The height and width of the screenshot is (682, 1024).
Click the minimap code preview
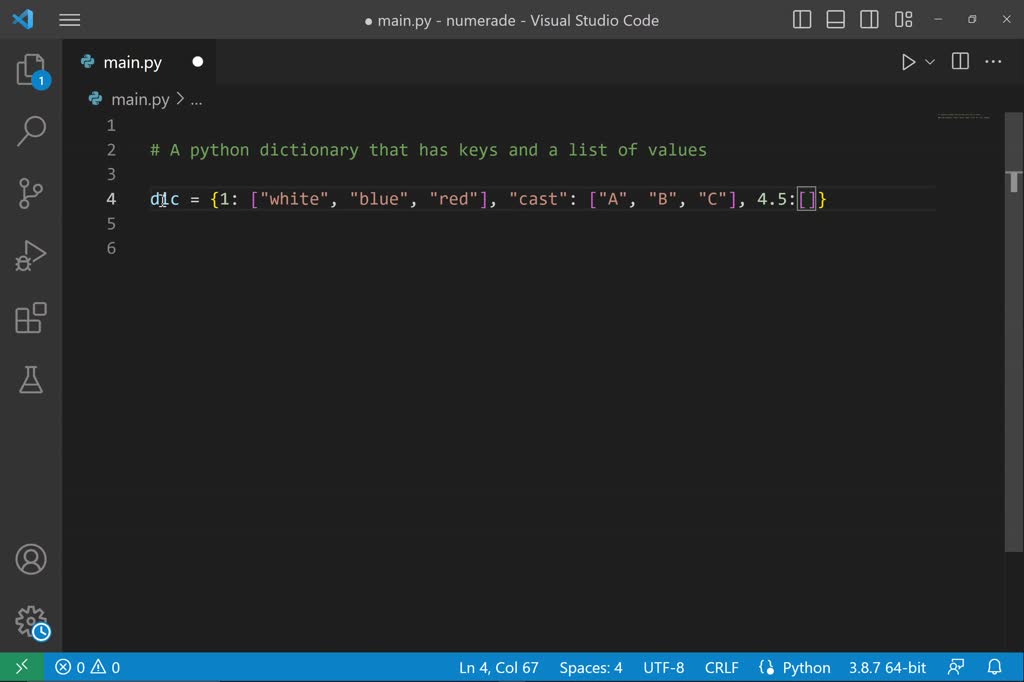point(963,116)
